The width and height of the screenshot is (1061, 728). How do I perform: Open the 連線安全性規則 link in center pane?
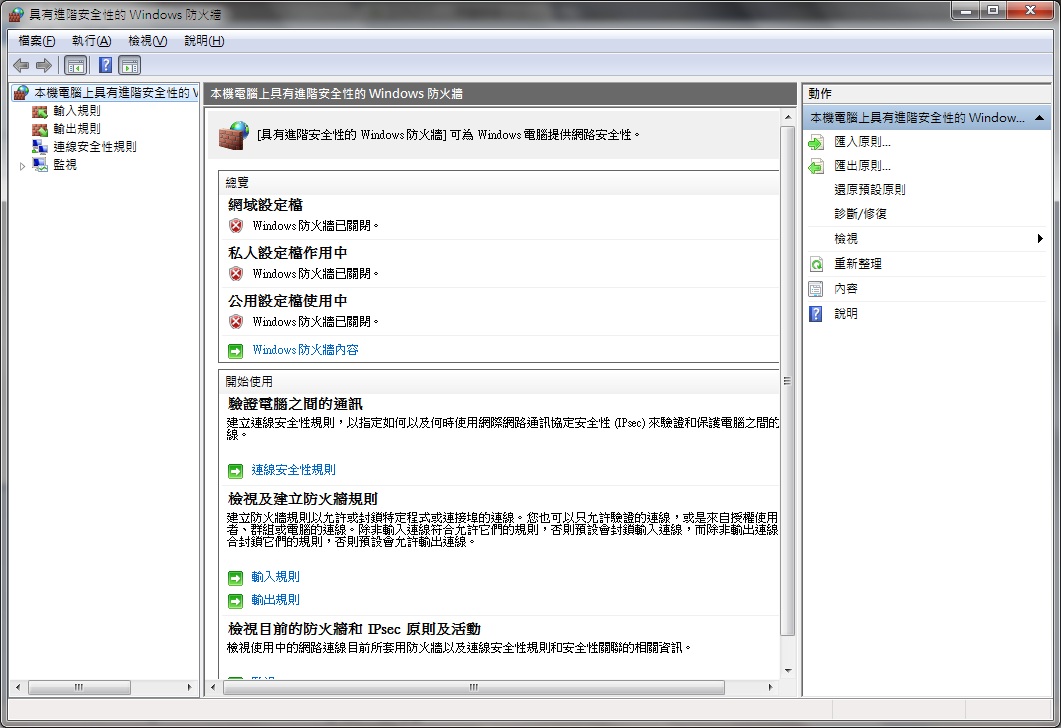(294, 470)
